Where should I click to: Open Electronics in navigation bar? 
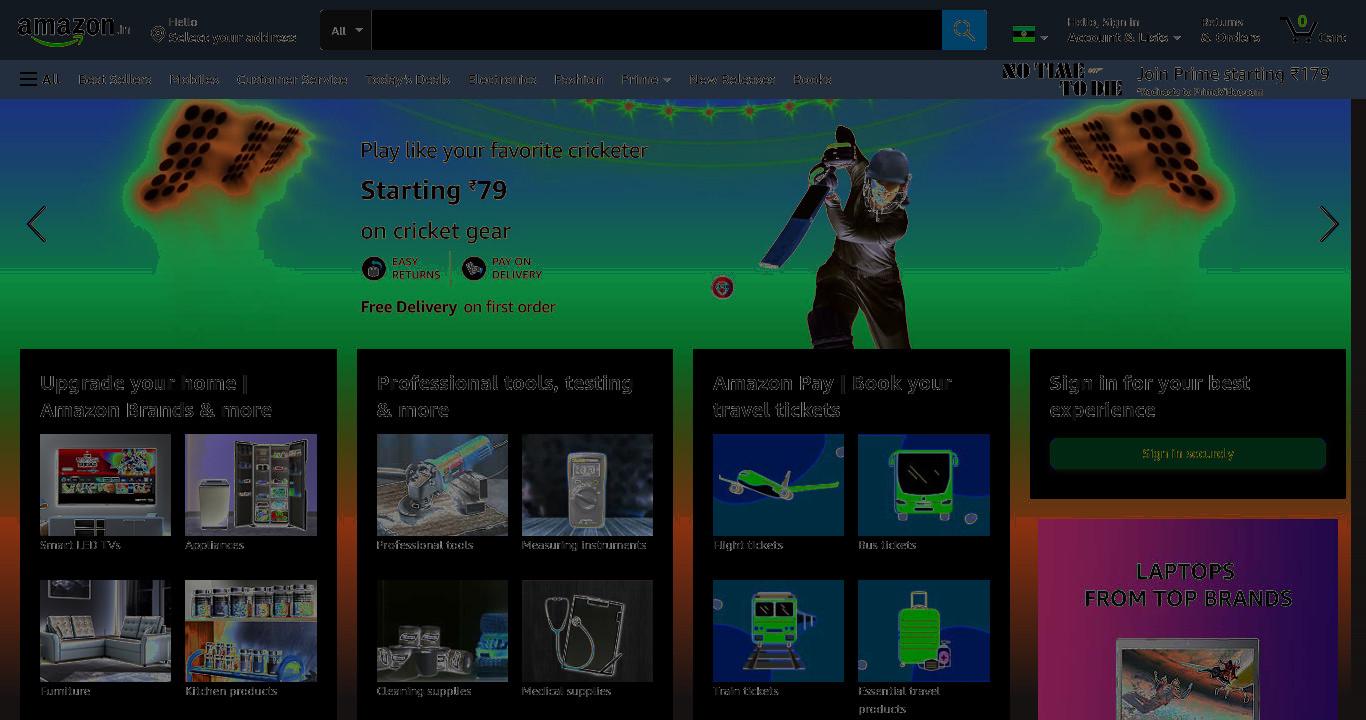coord(502,79)
